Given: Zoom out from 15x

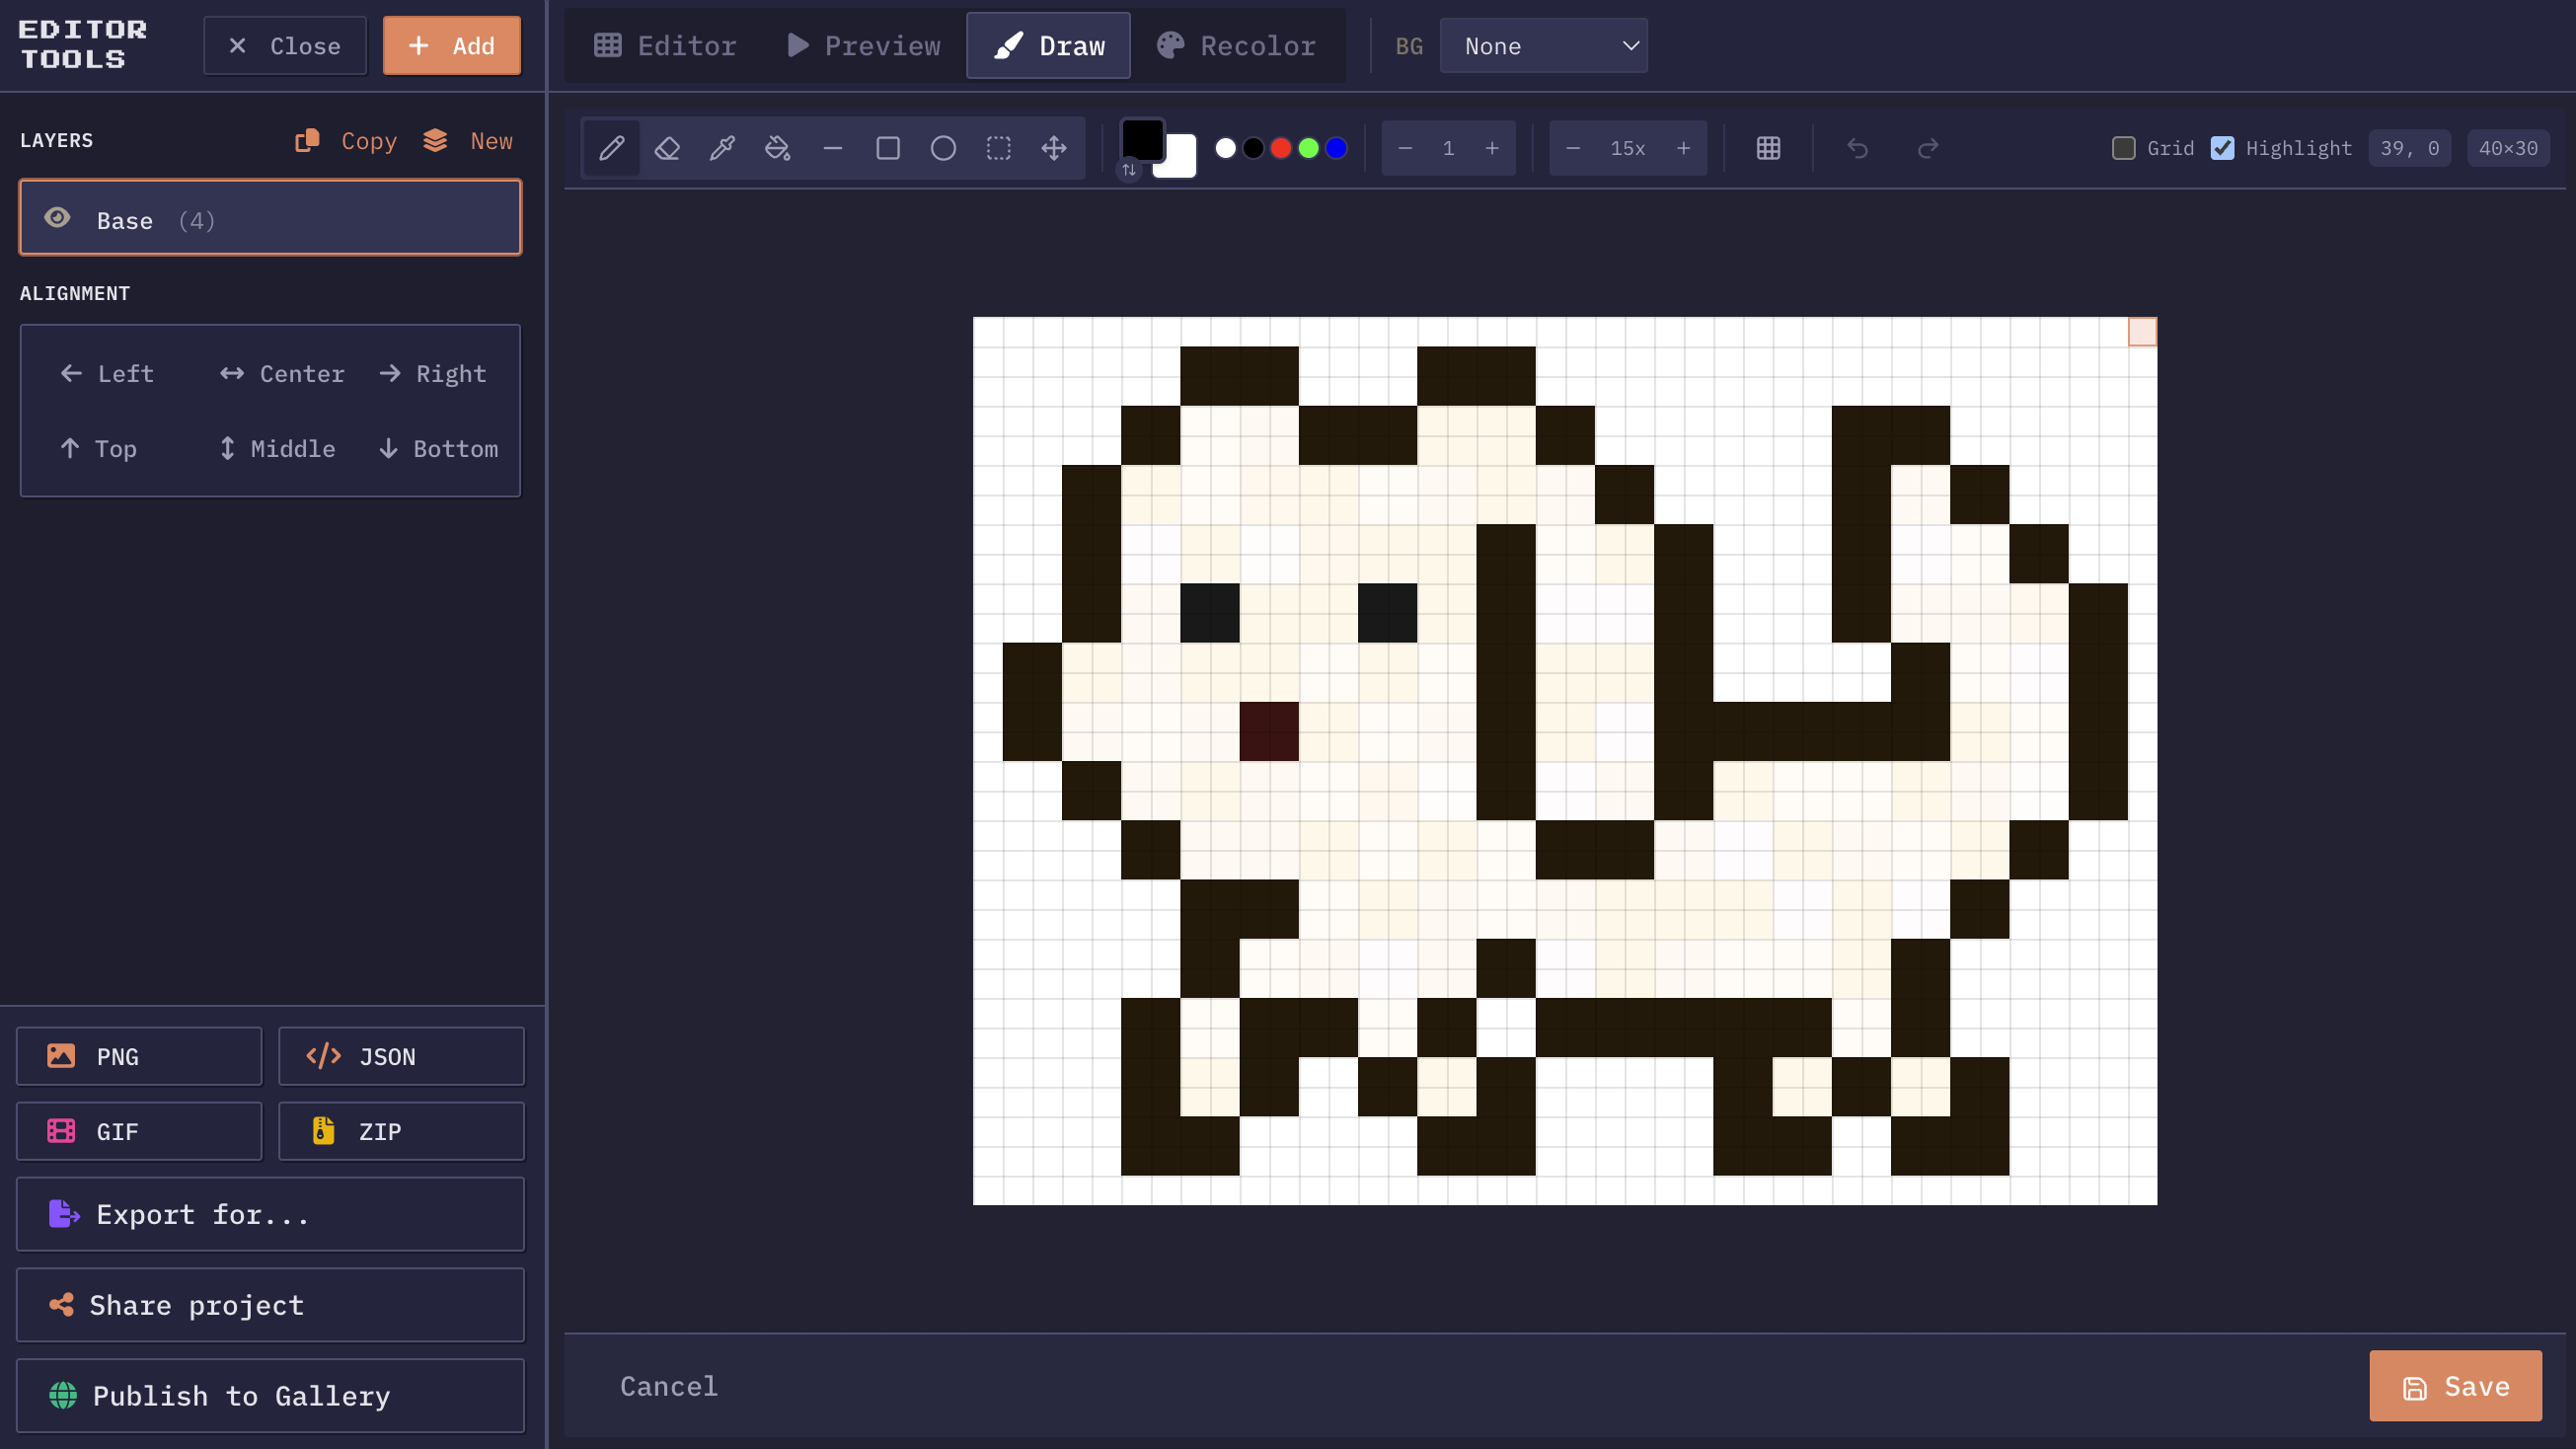Looking at the screenshot, I should [1573, 148].
